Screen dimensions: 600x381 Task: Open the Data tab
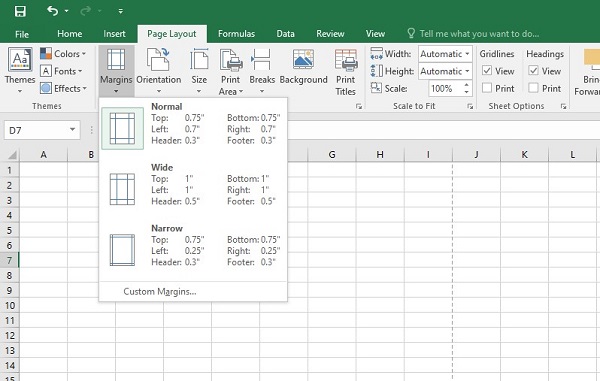(285, 34)
